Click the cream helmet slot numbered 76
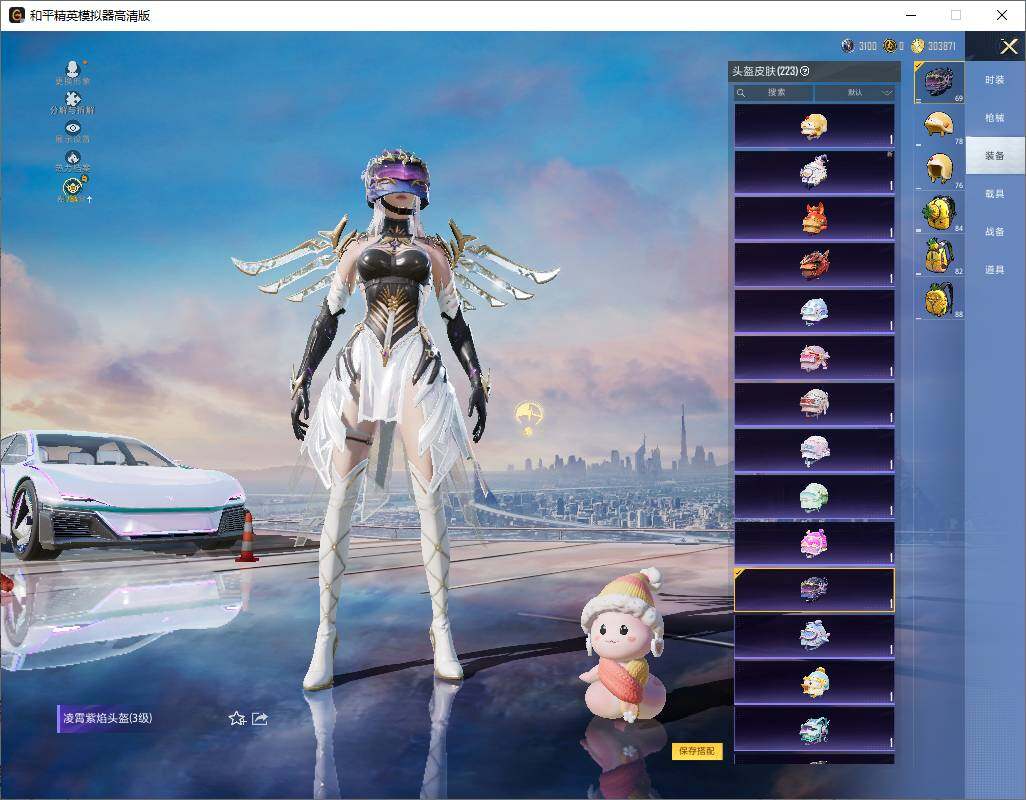The image size is (1026, 800). click(939, 169)
